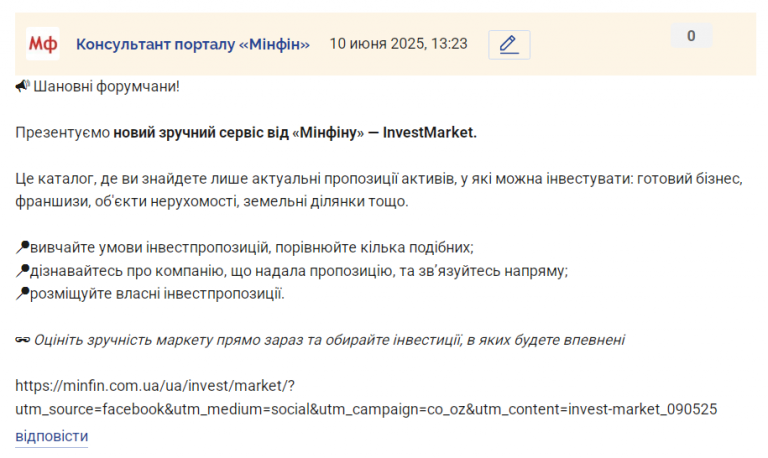Viewport: 768px width, 458px height.
Task: Click the pushpin icon before дізнавайтесь про компанію
Action: coord(23,270)
